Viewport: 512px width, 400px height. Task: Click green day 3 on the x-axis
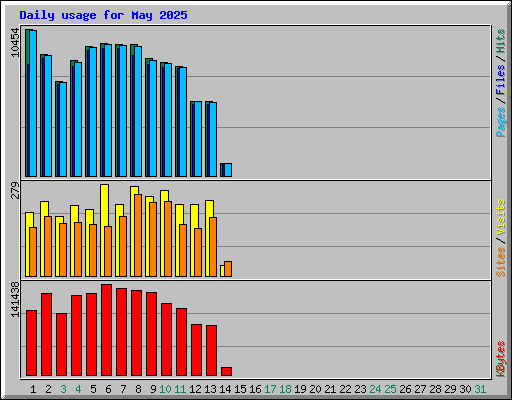(x=63, y=389)
